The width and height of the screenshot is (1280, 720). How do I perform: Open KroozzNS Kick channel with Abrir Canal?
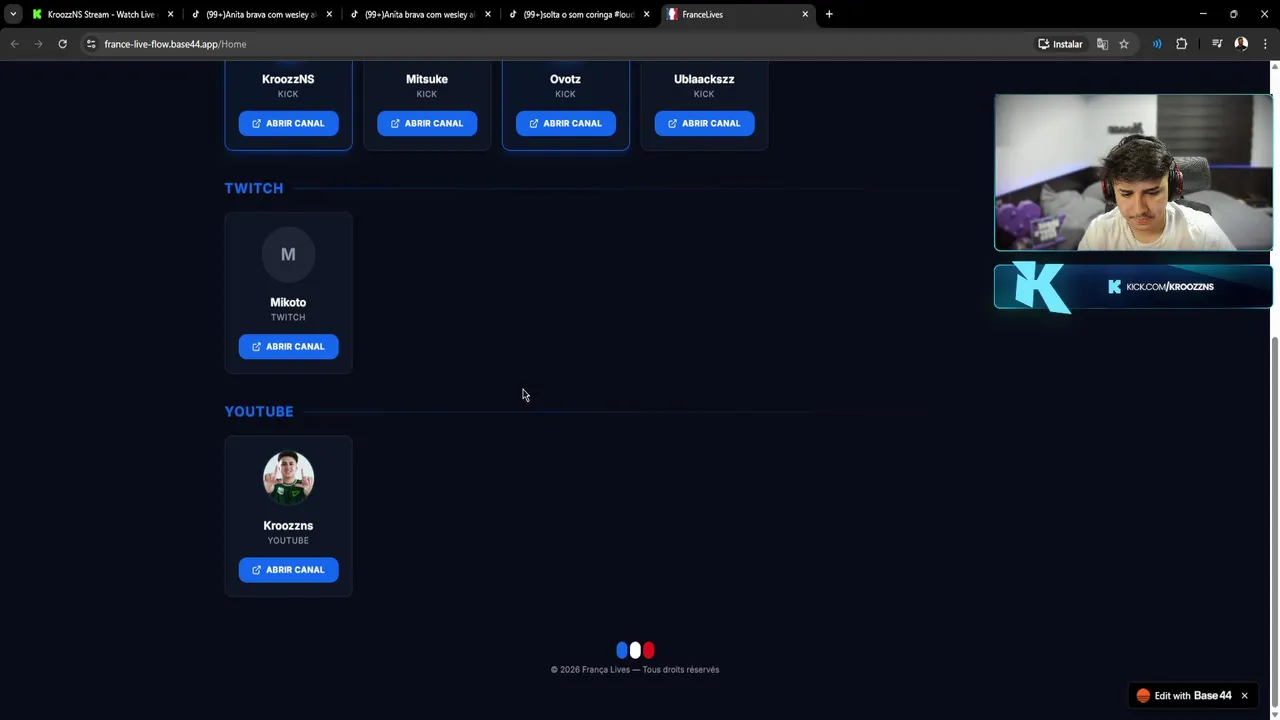[x=288, y=123]
